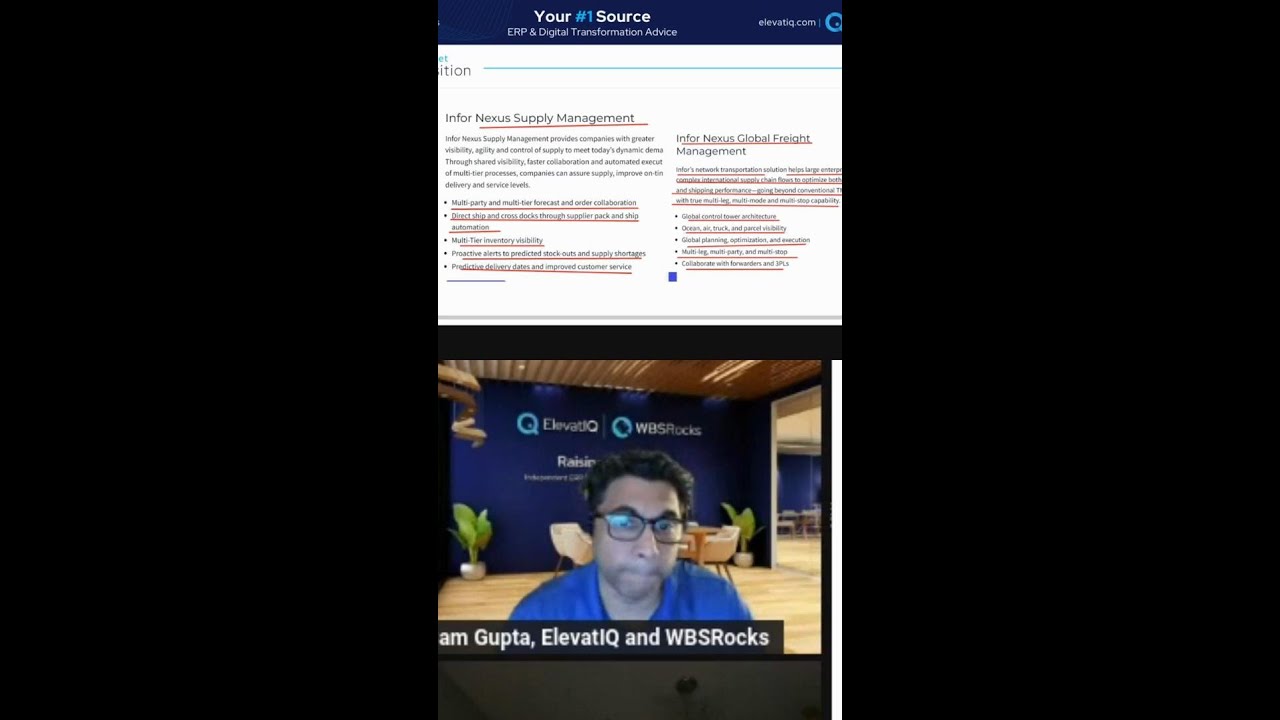Click the ElevatIQ logo icon in banner
Viewport: 1280px width, 720px height.
pos(833,22)
